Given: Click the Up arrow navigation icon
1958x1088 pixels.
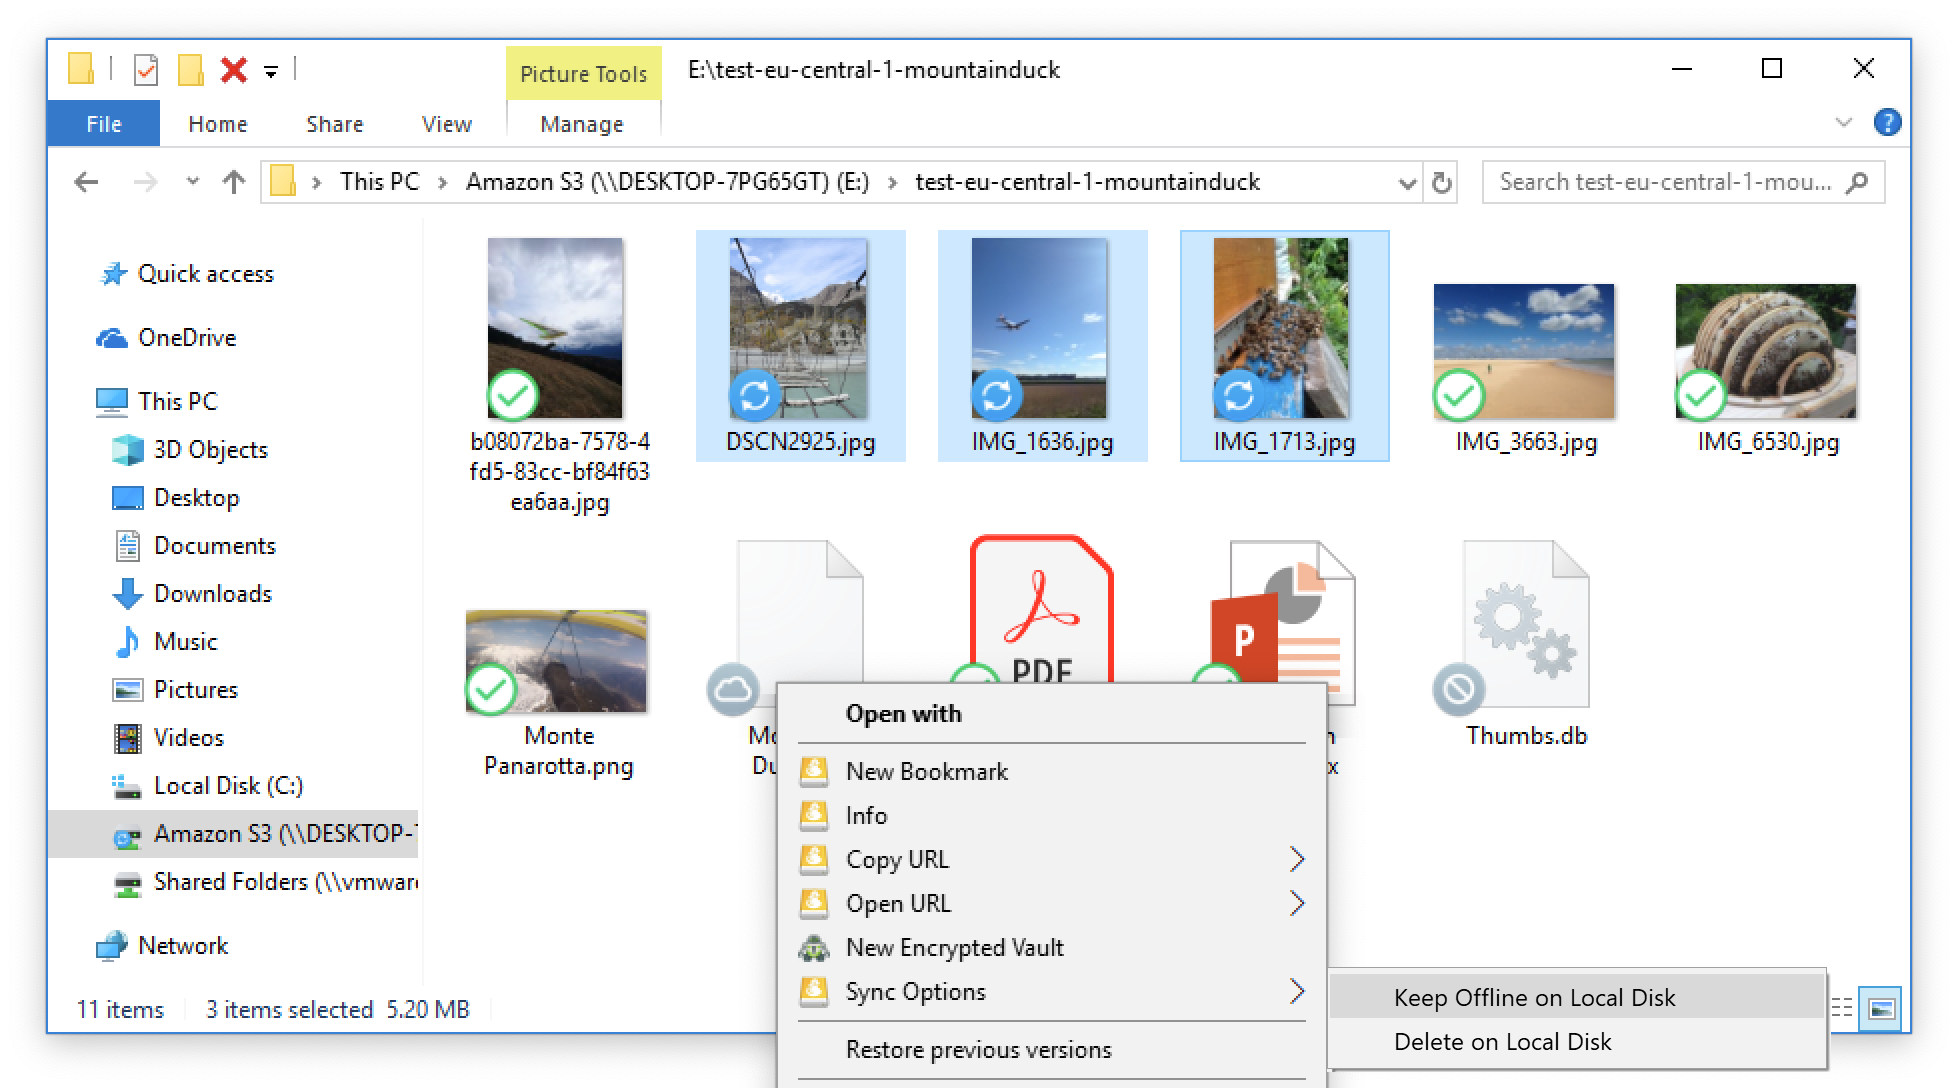Looking at the screenshot, I should tap(234, 182).
